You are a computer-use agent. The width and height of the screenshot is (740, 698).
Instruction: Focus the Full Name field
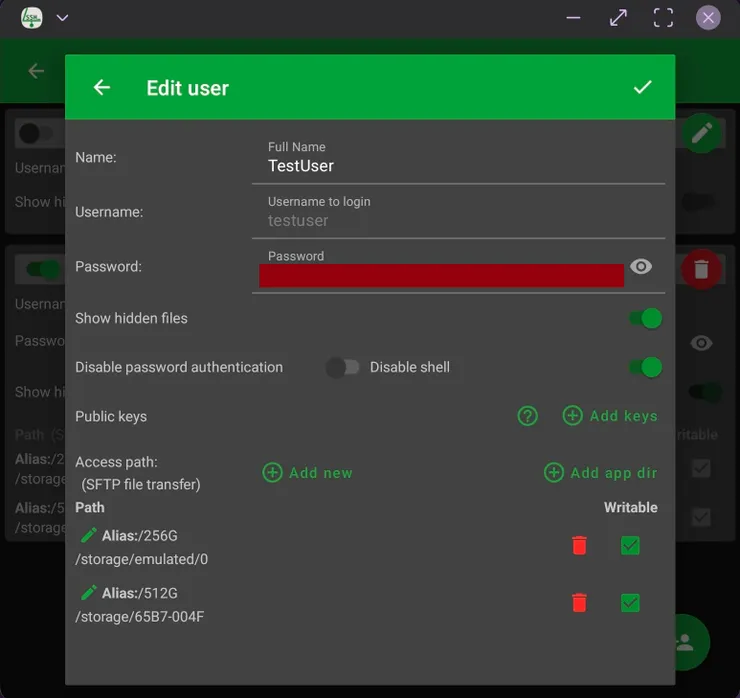[458, 162]
